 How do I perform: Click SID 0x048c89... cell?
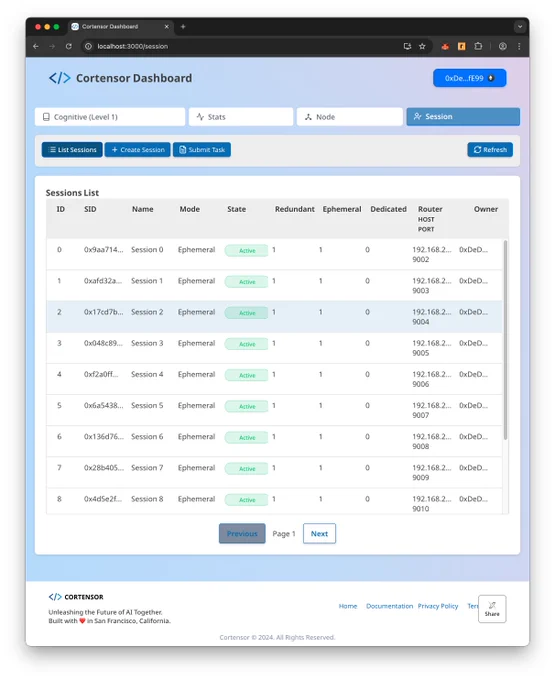(x=103, y=343)
